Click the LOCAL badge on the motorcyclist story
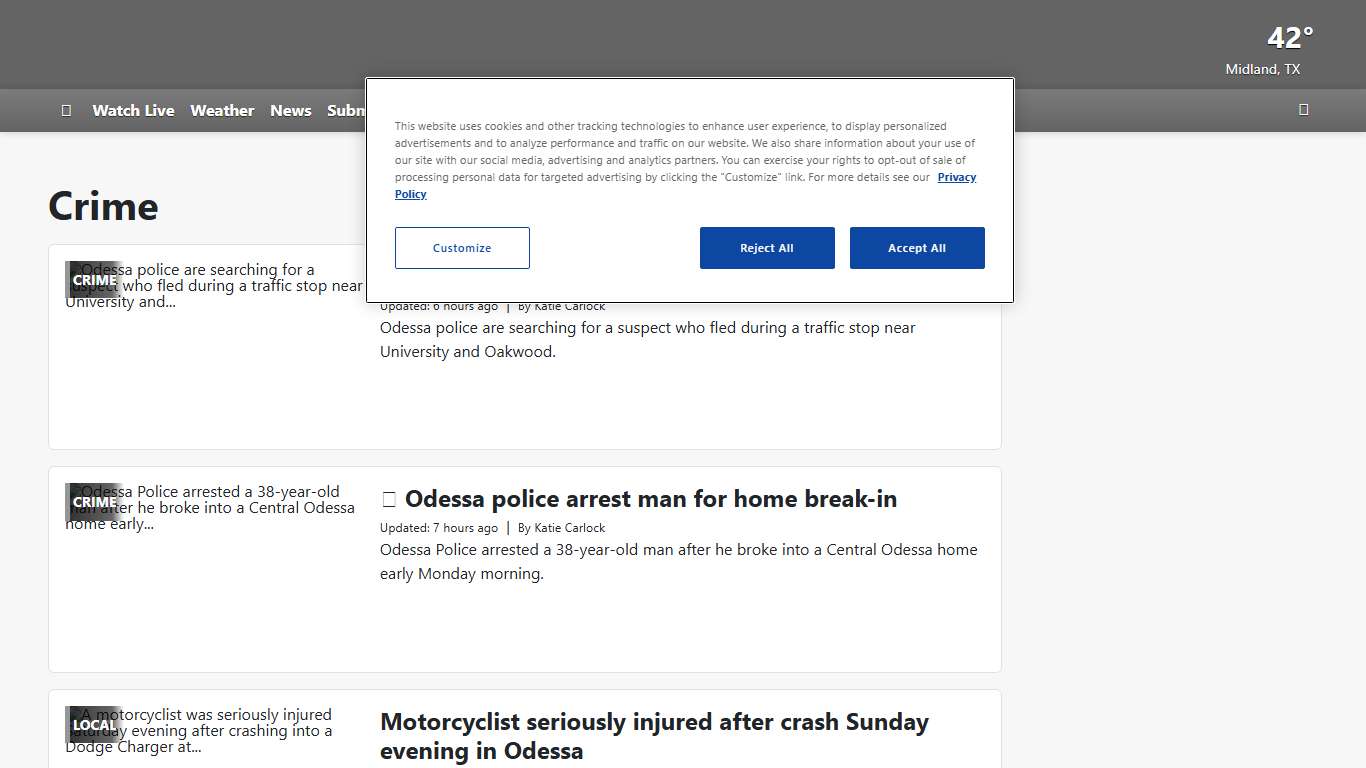Screen dimensions: 1366x768 point(93,725)
